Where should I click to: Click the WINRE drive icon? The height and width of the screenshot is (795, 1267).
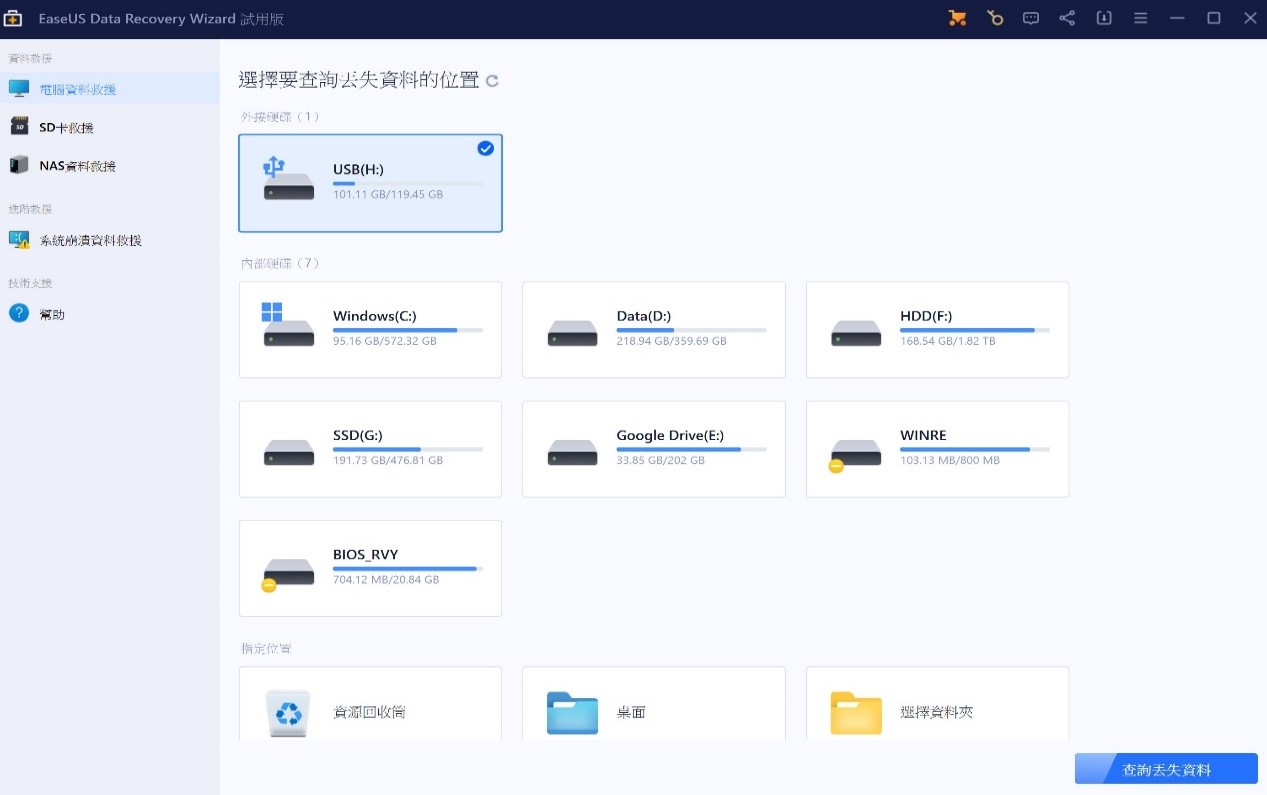[x=855, y=455]
